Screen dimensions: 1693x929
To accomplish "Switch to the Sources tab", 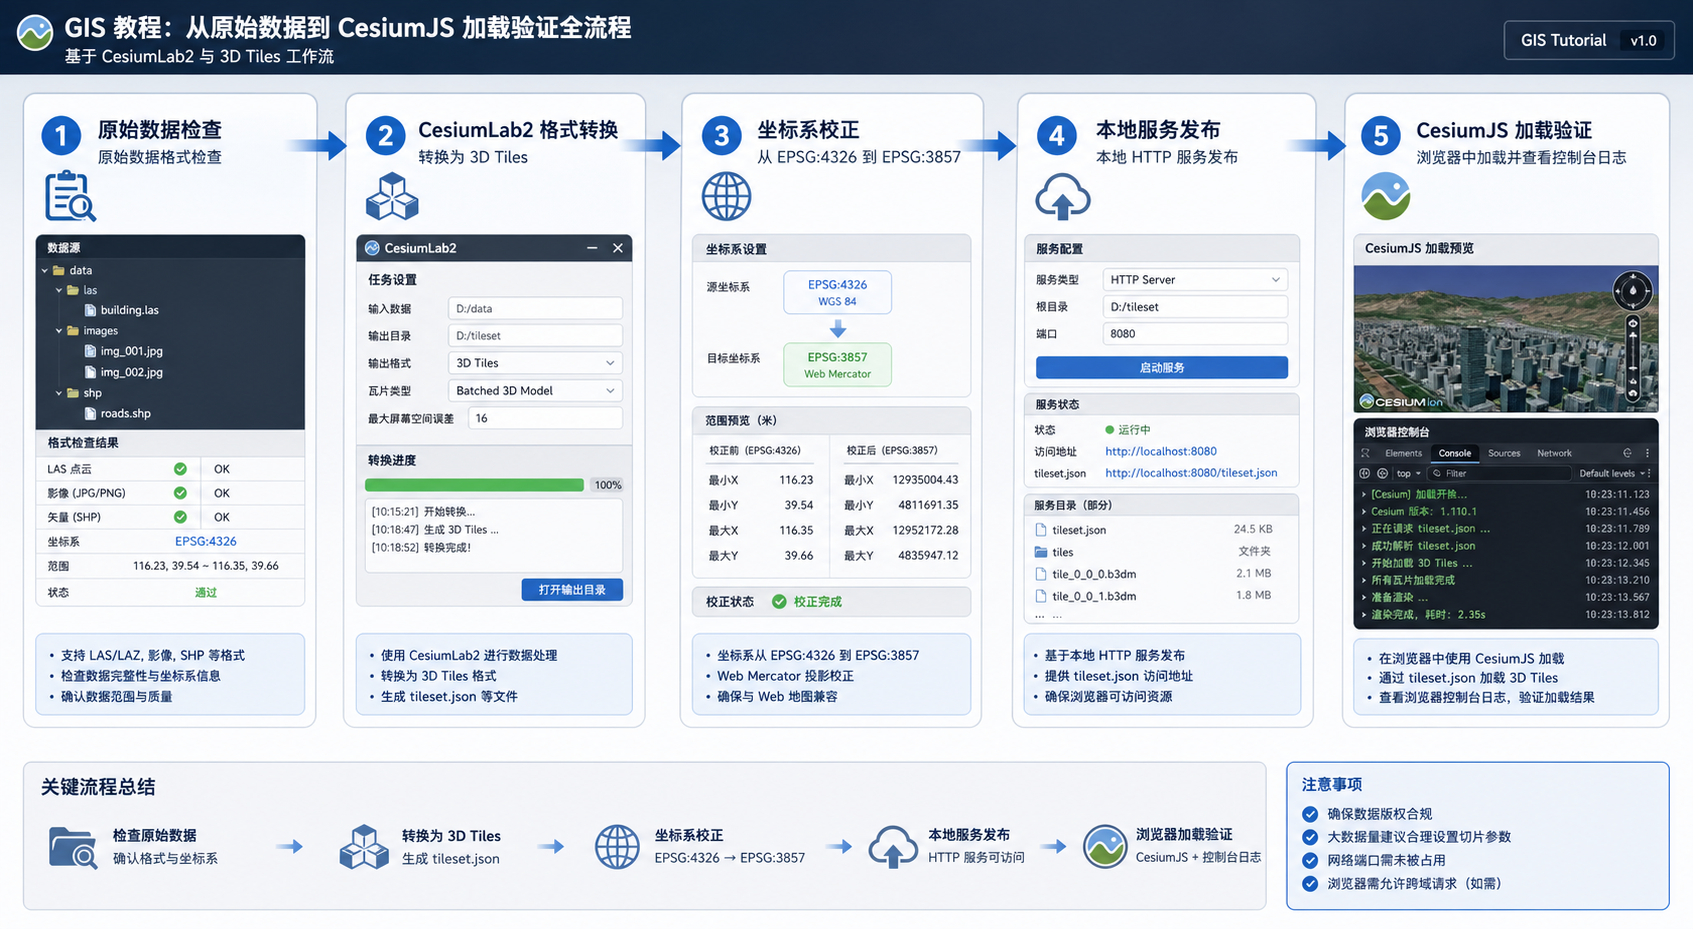I will pos(1504,453).
